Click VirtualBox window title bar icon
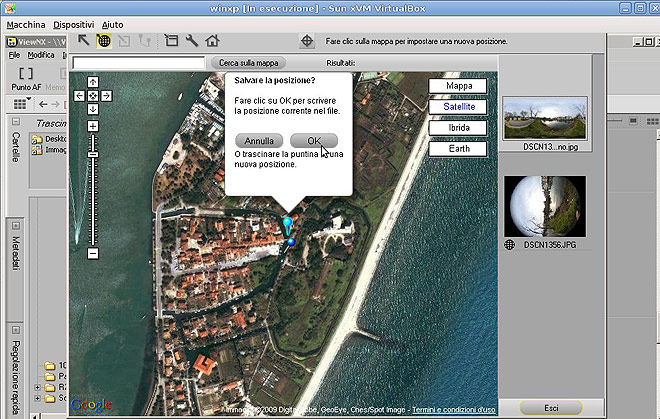 point(10,8)
